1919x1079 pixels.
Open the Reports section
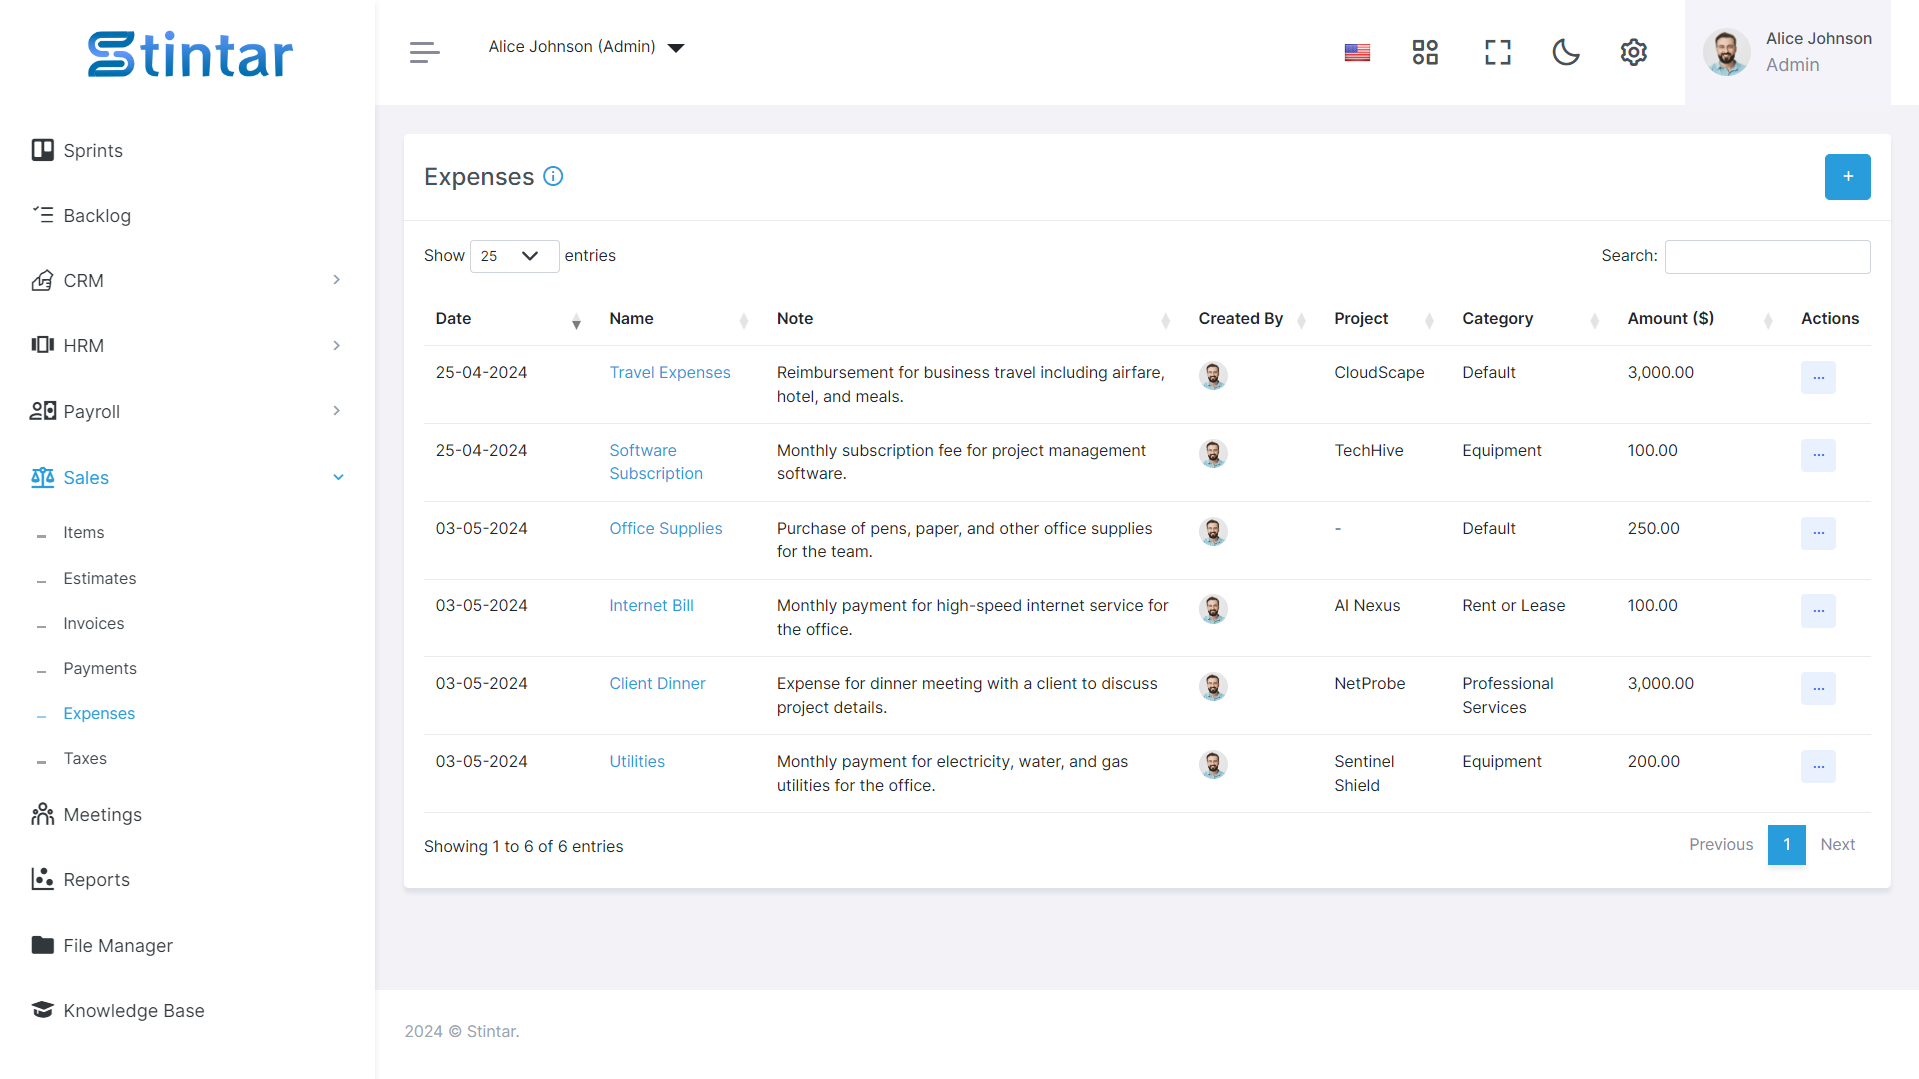[x=81, y=879]
